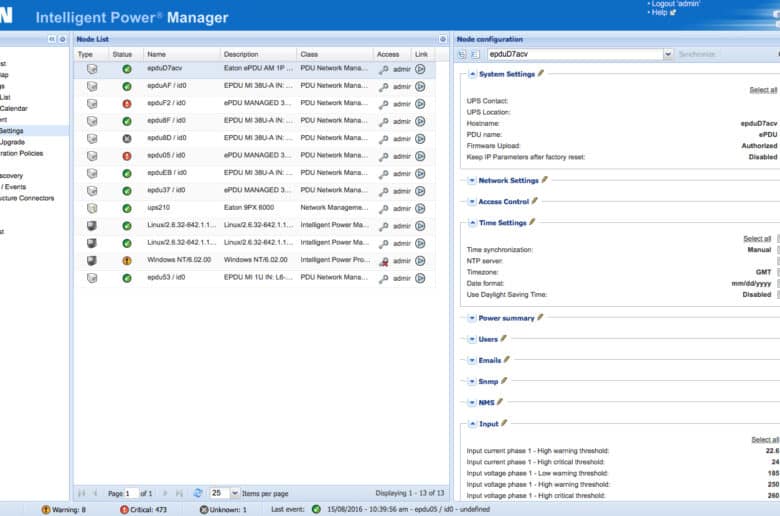Edit Snmp section with pencil icon
Image resolution: width=780 pixels, height=516 pixels.
[x=504, y=381]
